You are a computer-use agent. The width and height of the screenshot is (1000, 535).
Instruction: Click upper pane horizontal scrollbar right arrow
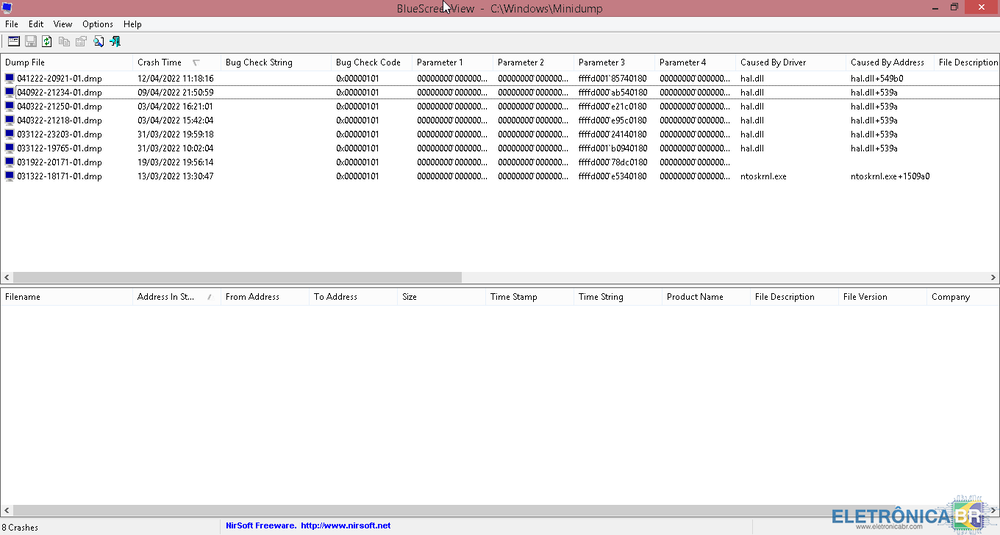coord(994,277)
